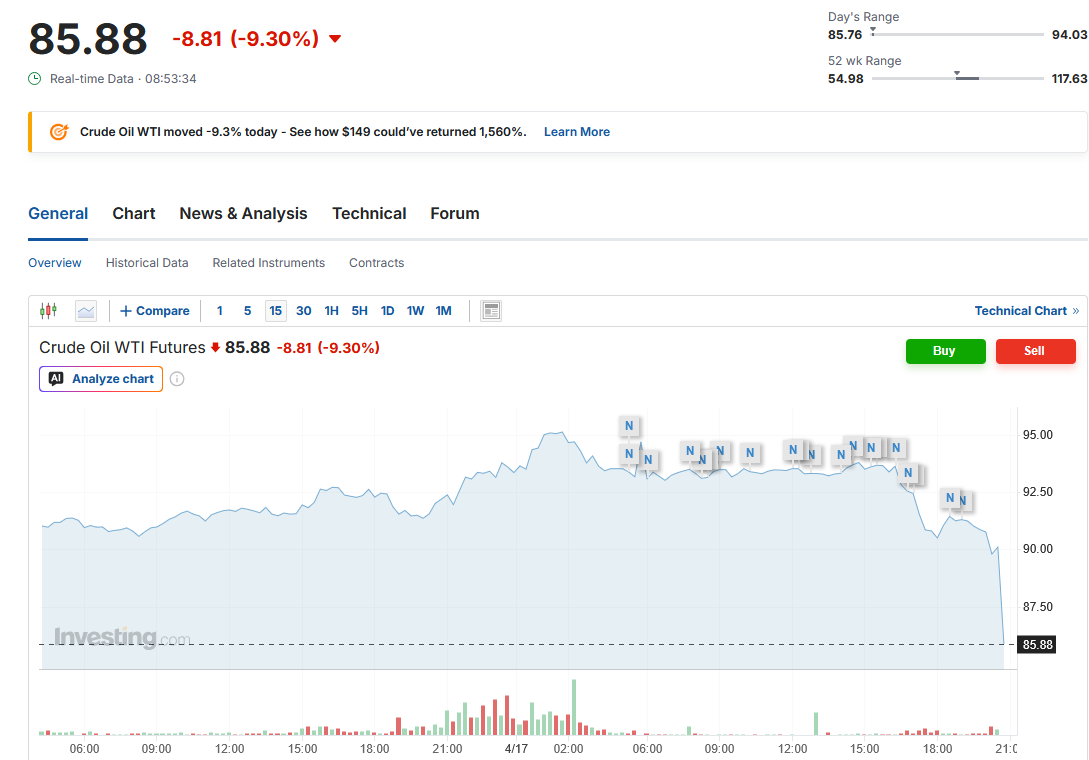This screenshot has height=760, width=1089.
Task: Set chart interval to 1 minute
Action: click(219, 311)
